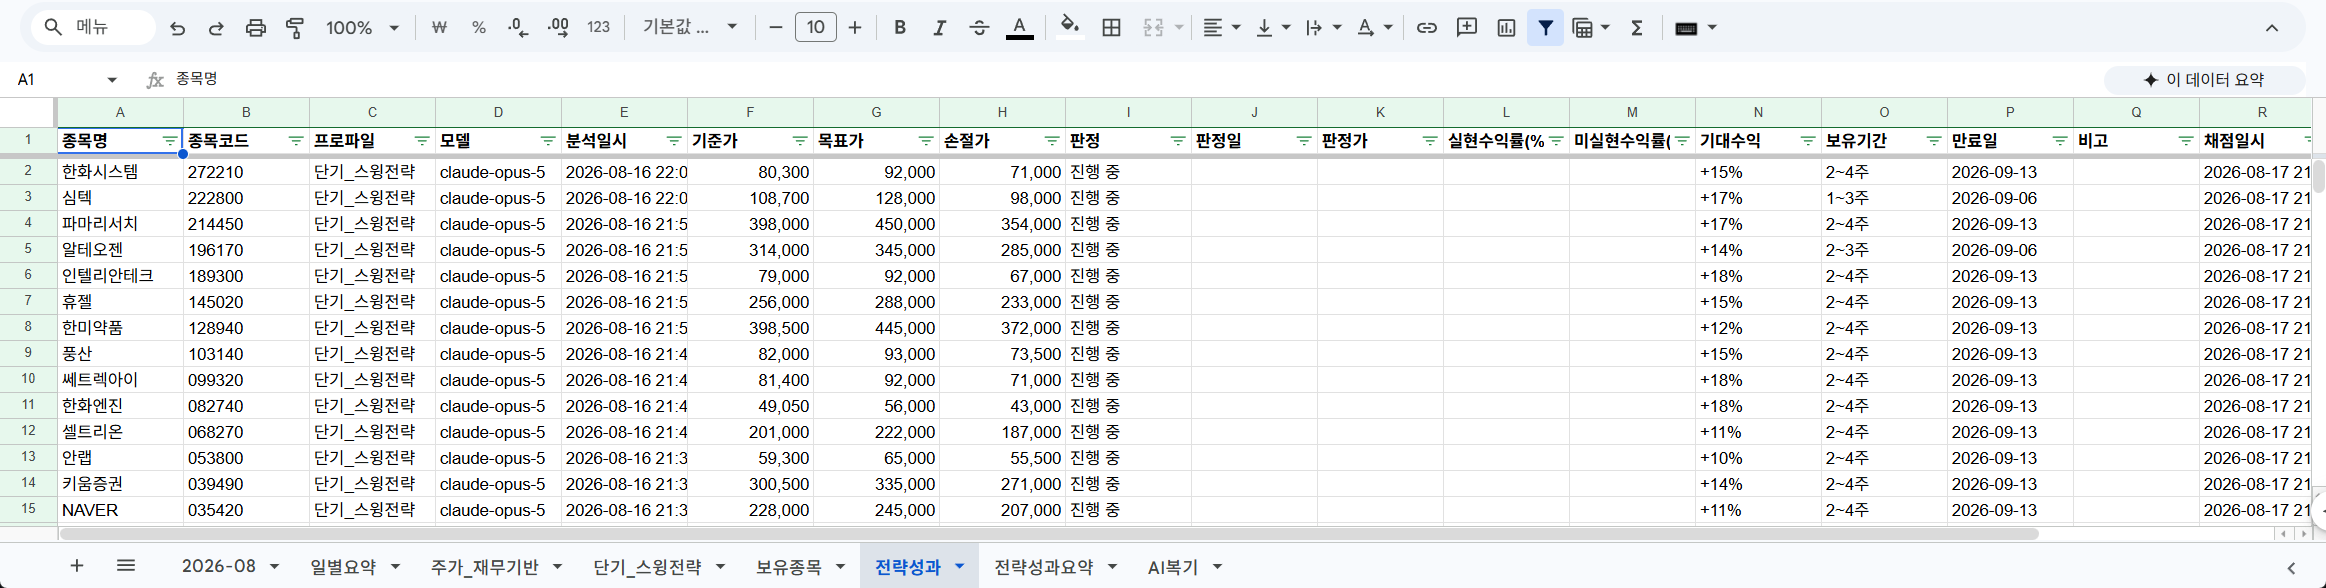Open all sheets list icon
This screenshot has height=588, width=2326.
tap(126, 566)
